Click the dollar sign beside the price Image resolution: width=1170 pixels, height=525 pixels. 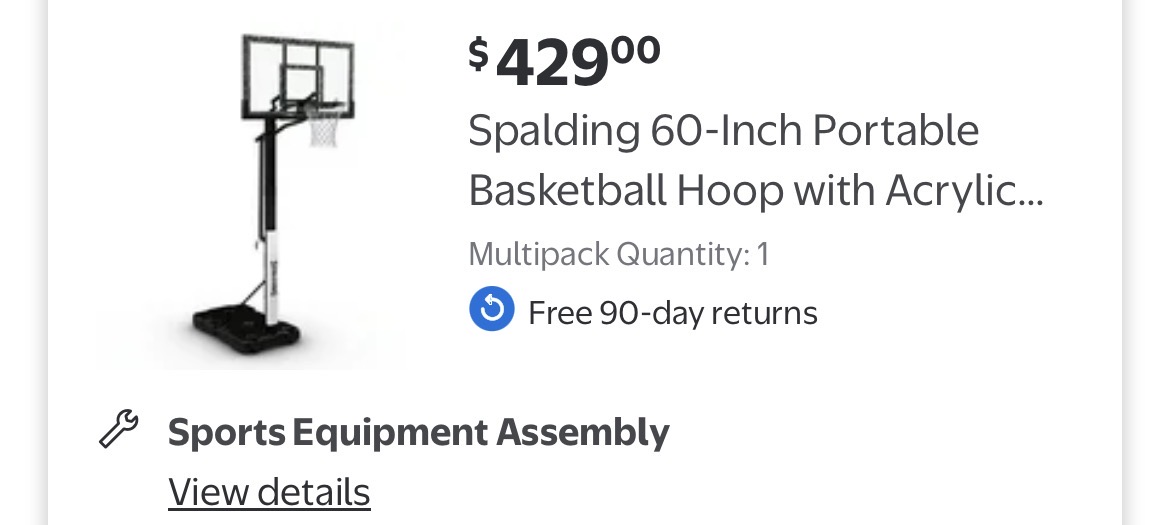(x=479, y=54)
